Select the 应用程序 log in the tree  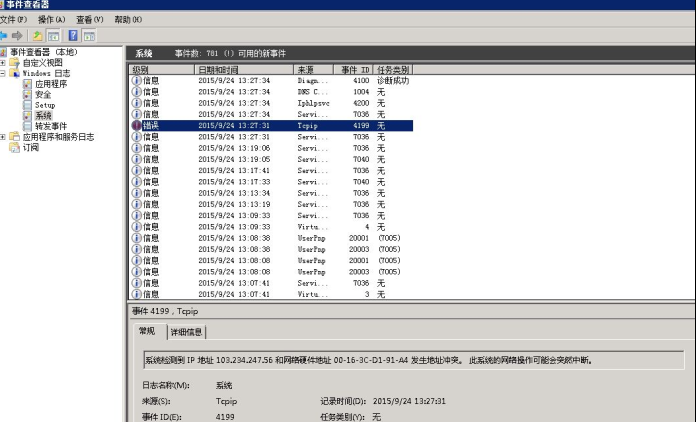(x=51, y=84)
